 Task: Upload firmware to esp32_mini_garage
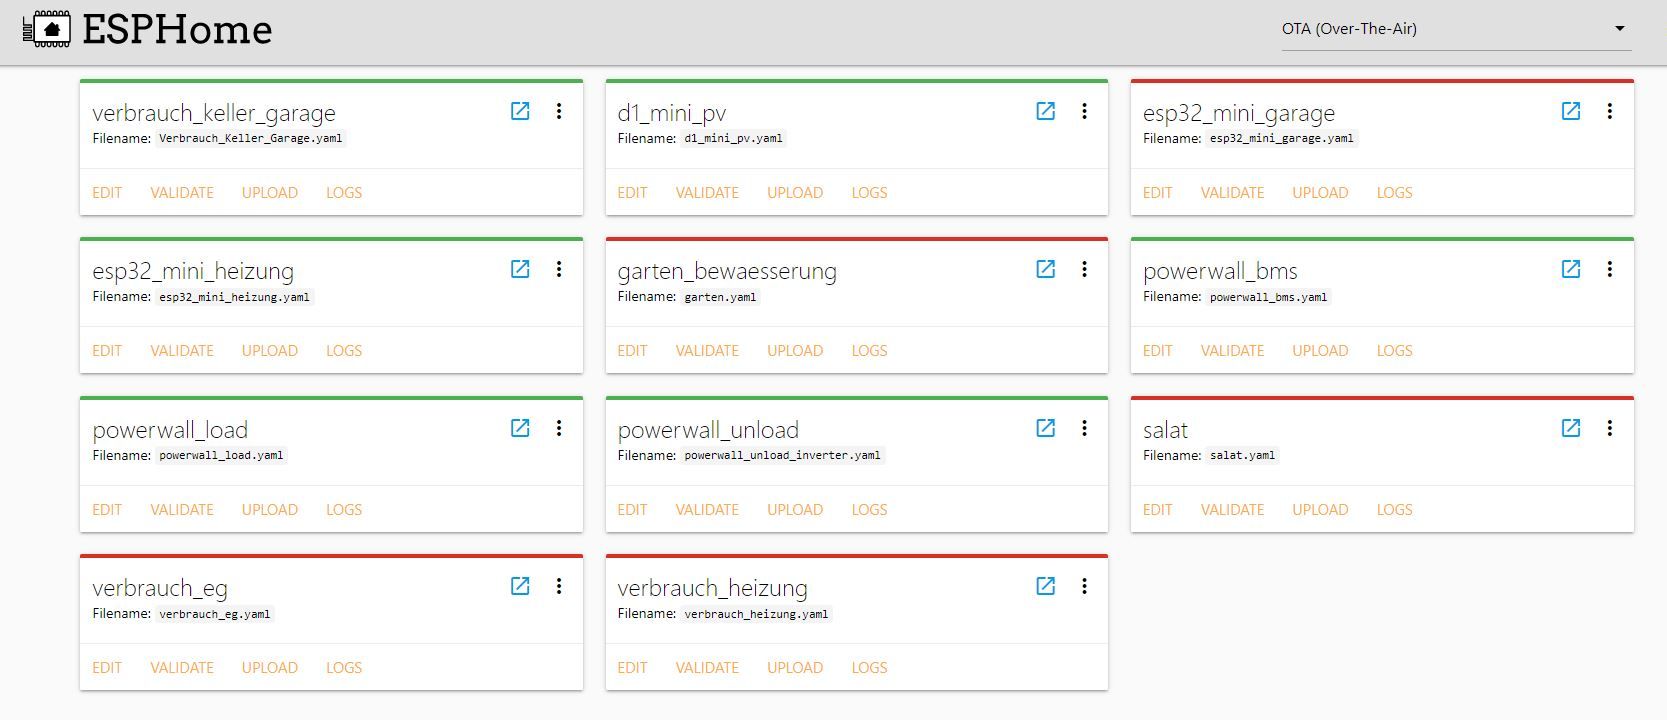point(1320,193)
